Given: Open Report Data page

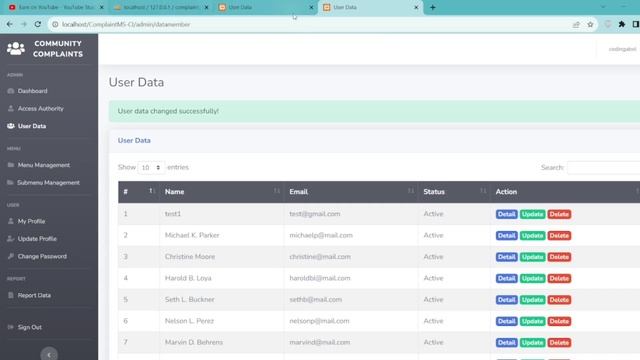Looking at the screenshot, I should [34, 295].
